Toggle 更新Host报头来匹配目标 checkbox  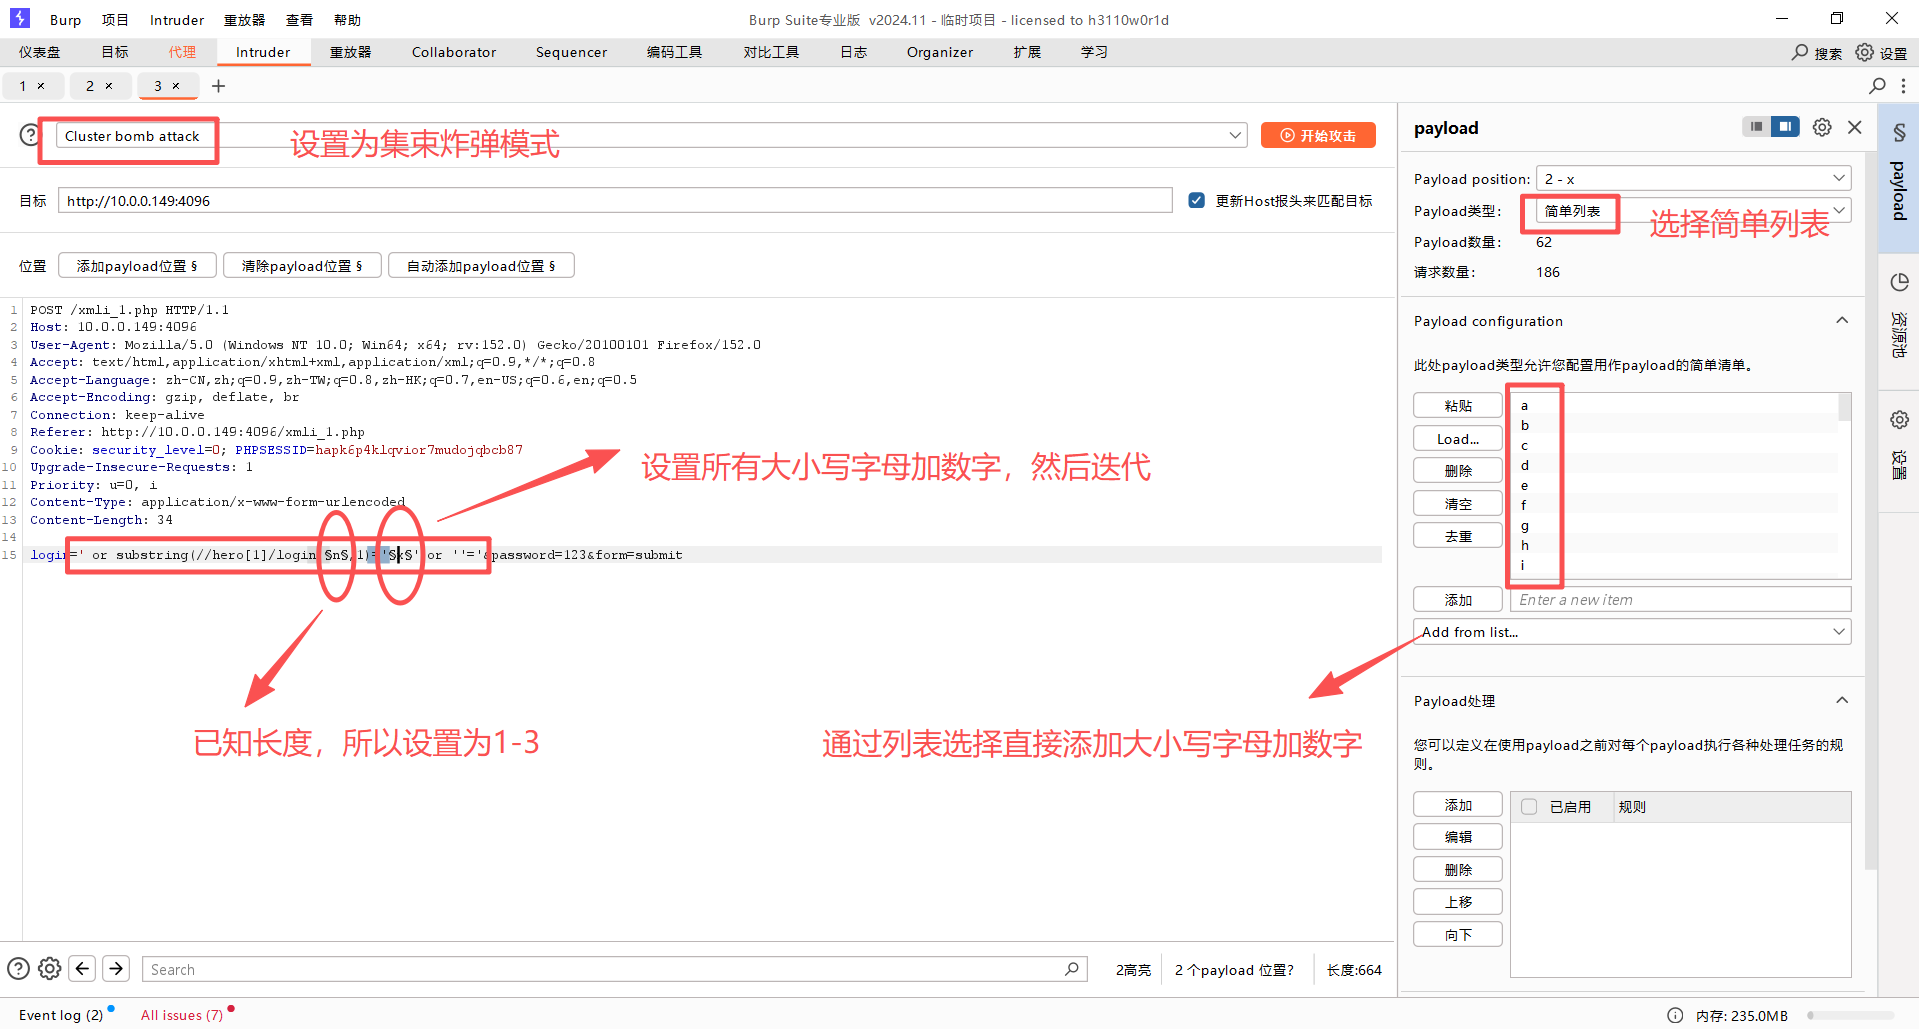click(1196, 200)
